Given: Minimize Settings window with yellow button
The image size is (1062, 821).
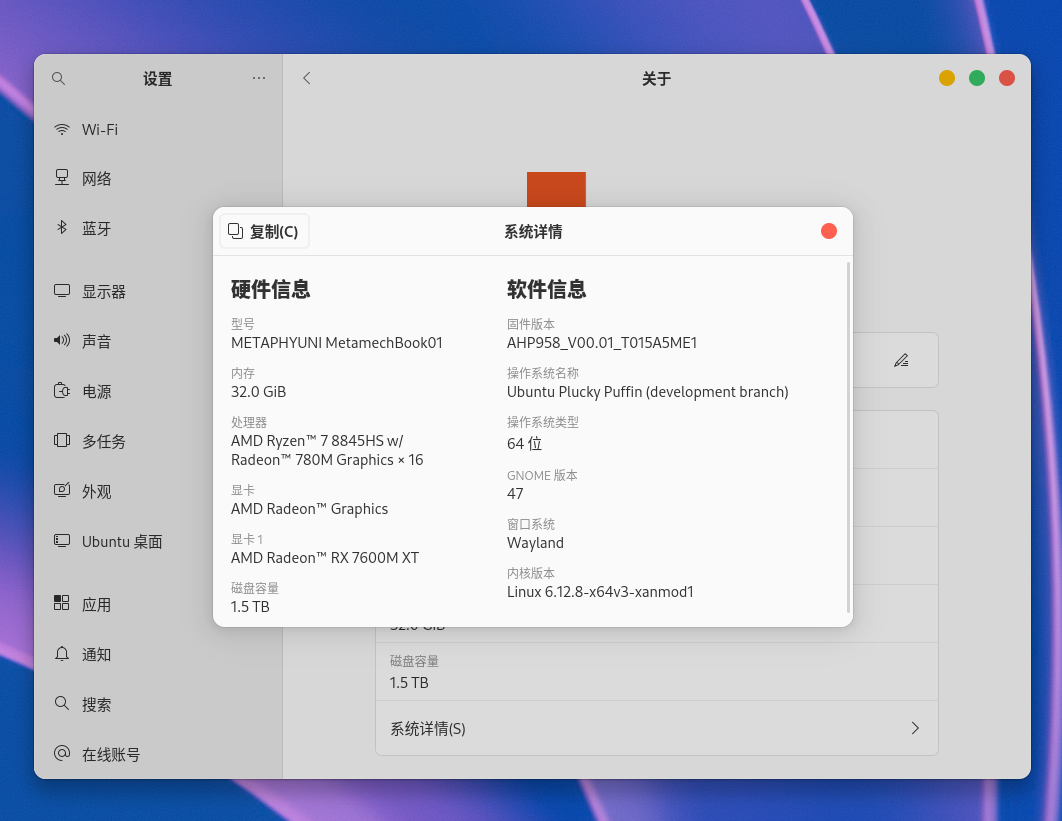Looking at the screenshot, I should [947, 79].
